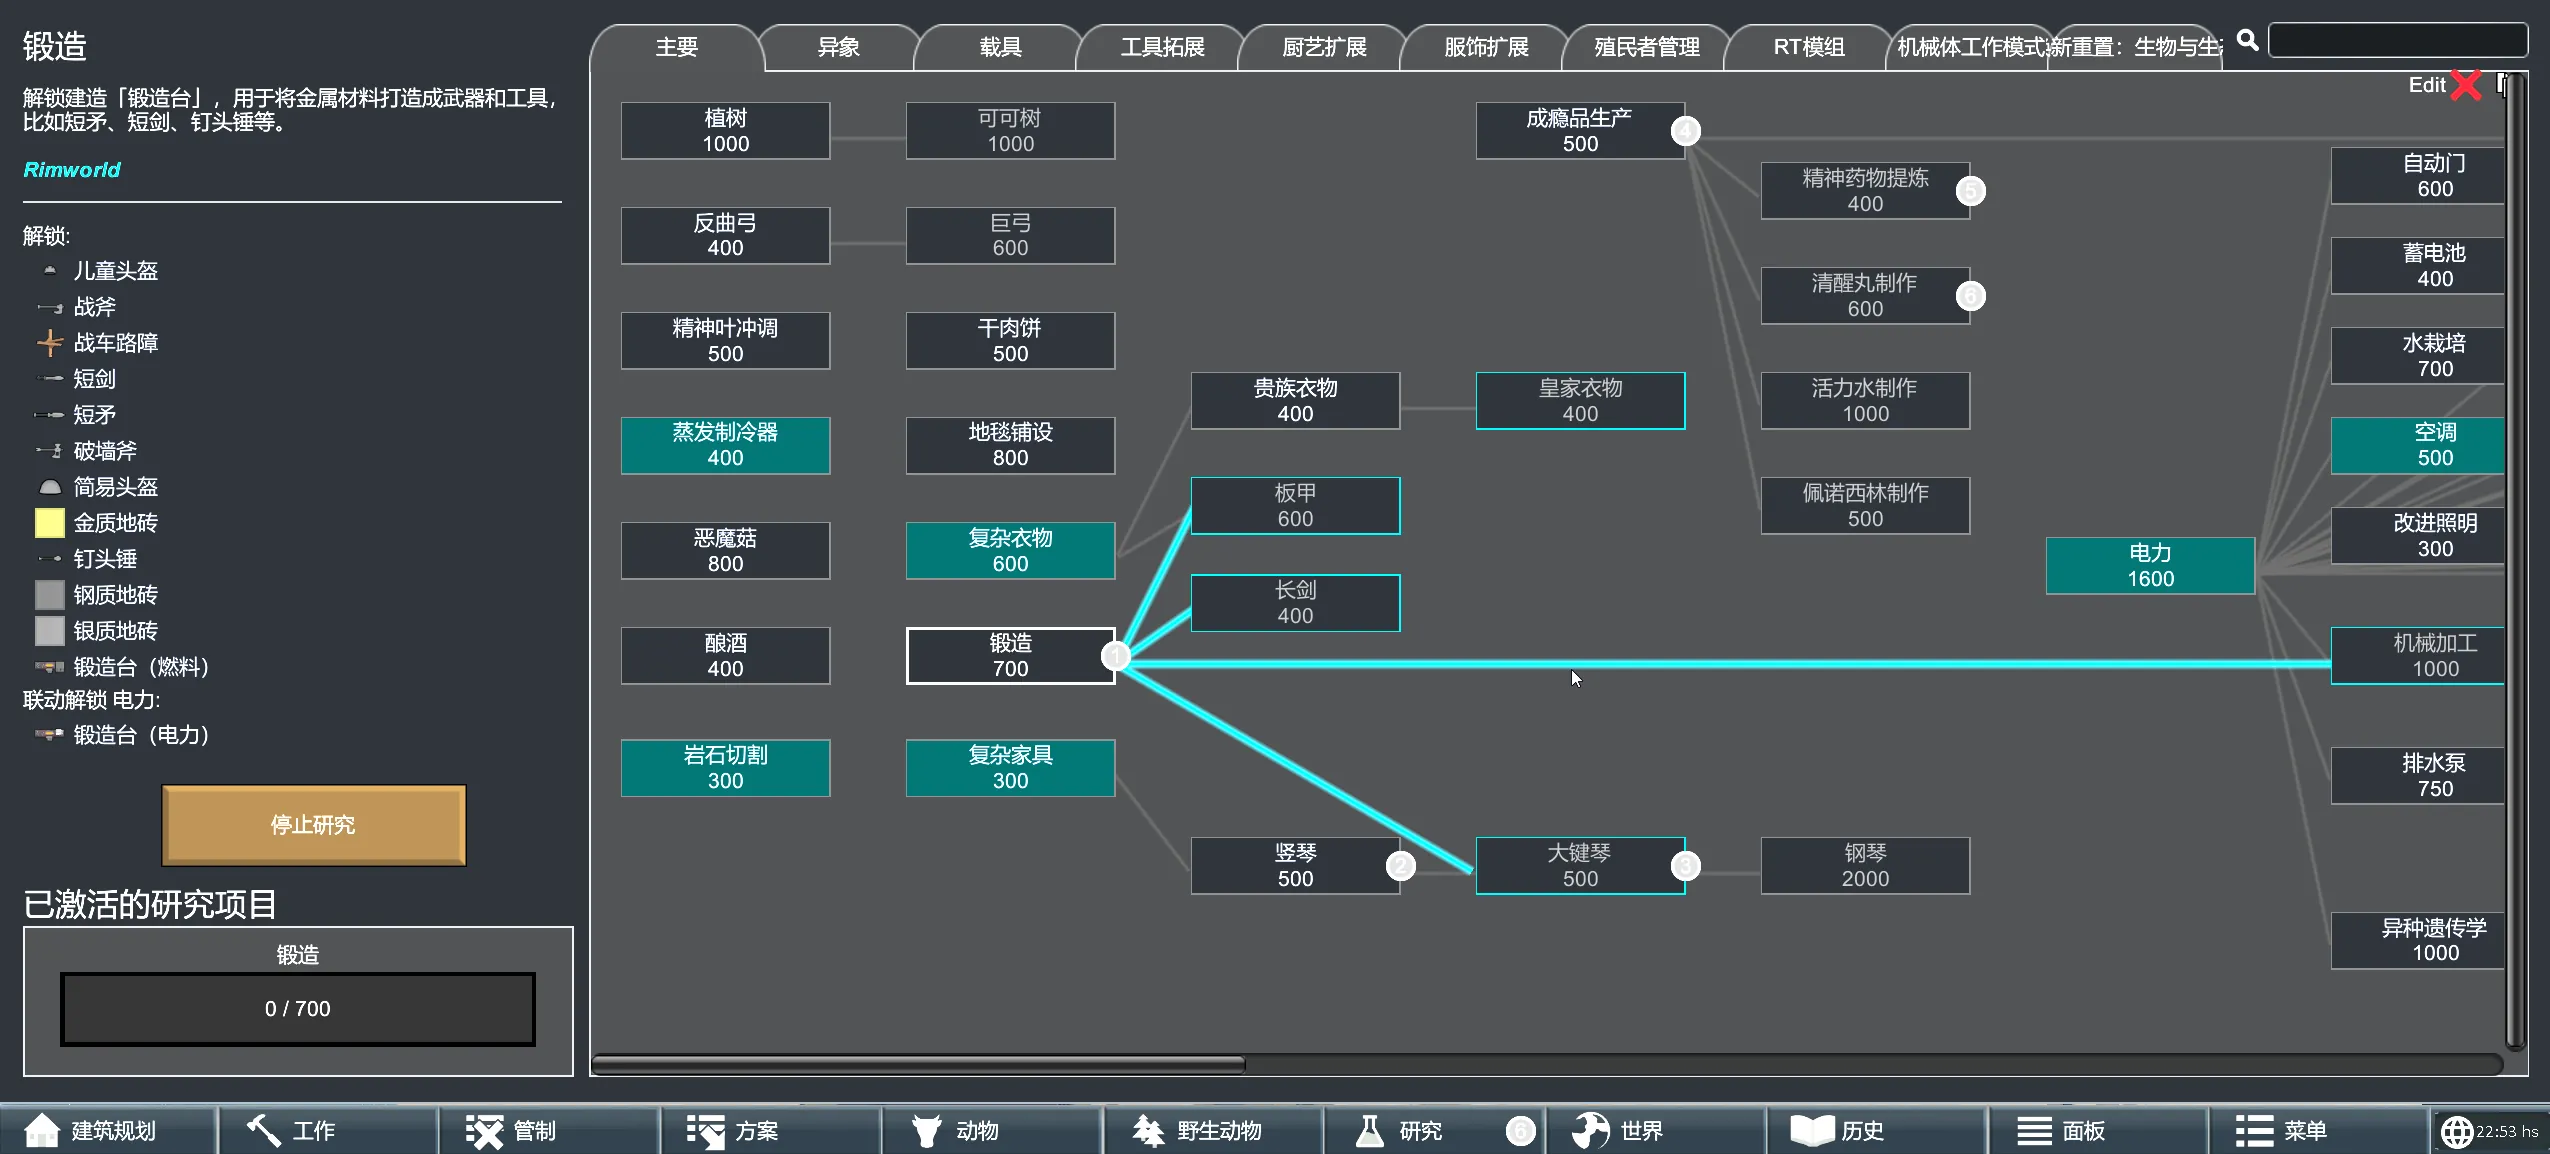Open the 管制 restrictions icon
Screen dimensions: 2550x1154
[x=484, y=1131]
